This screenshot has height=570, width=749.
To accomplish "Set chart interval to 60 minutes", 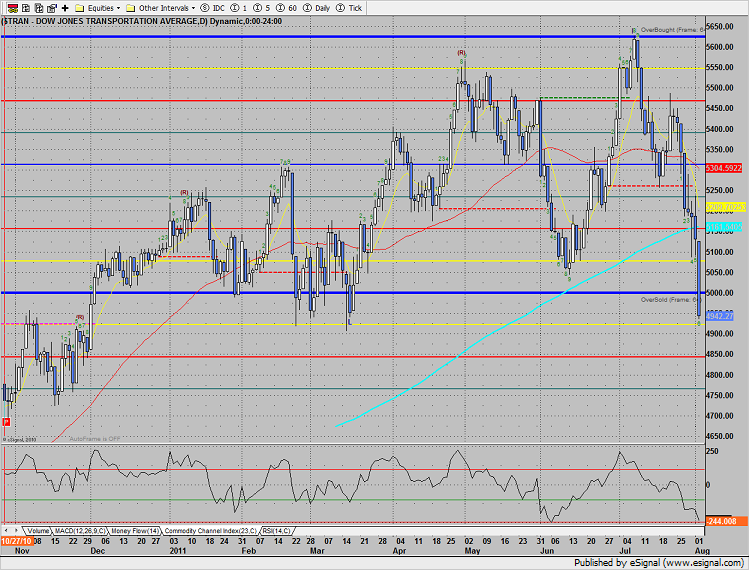I will [x=287, y=8].
